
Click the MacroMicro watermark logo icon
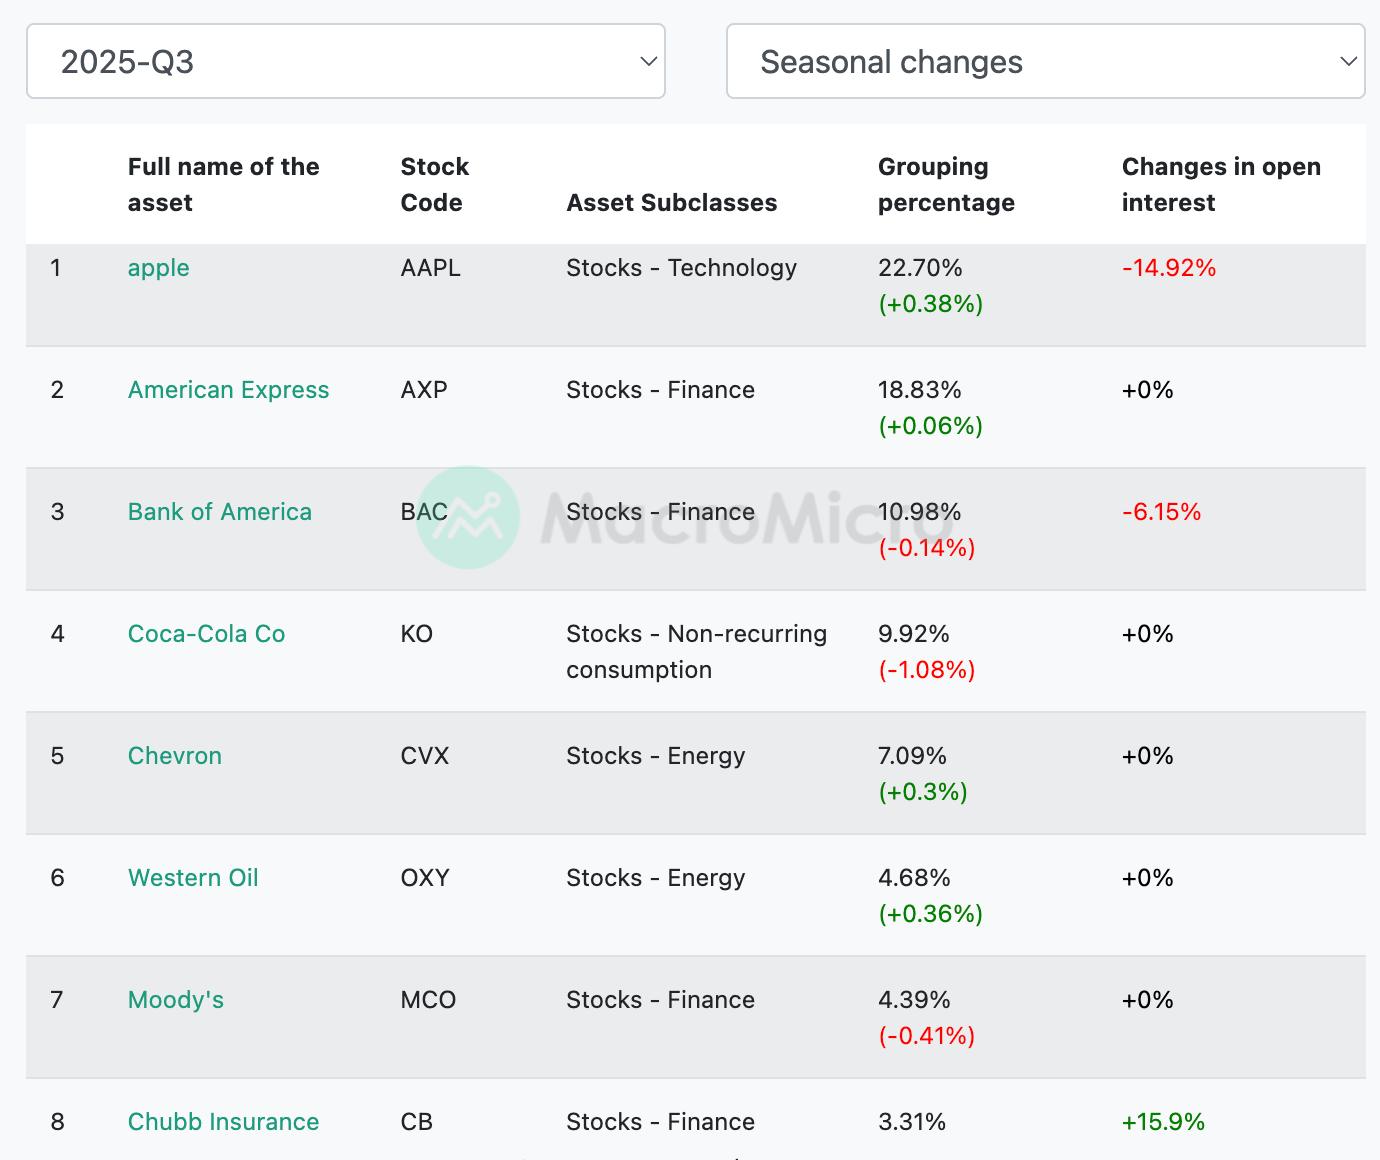click(x=468, y=517)
